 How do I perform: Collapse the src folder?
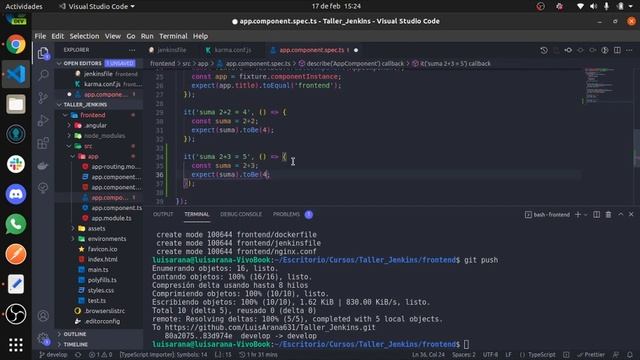pos(69,146)
